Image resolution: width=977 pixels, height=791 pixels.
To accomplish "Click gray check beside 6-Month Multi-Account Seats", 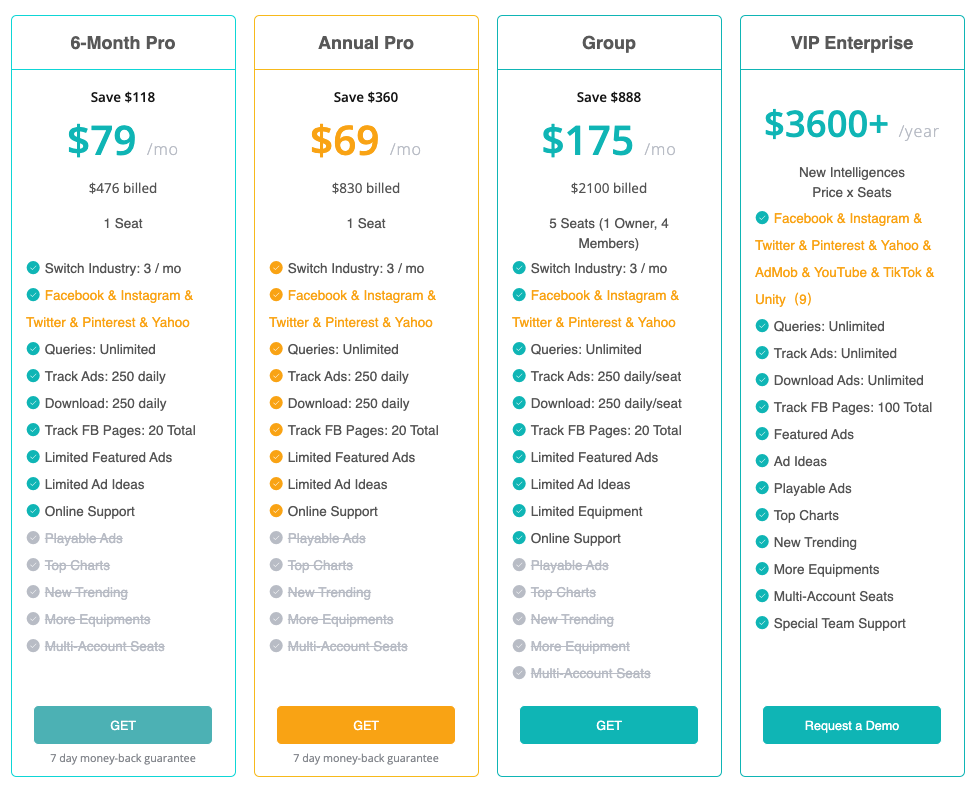I will (x=33, y=646).
